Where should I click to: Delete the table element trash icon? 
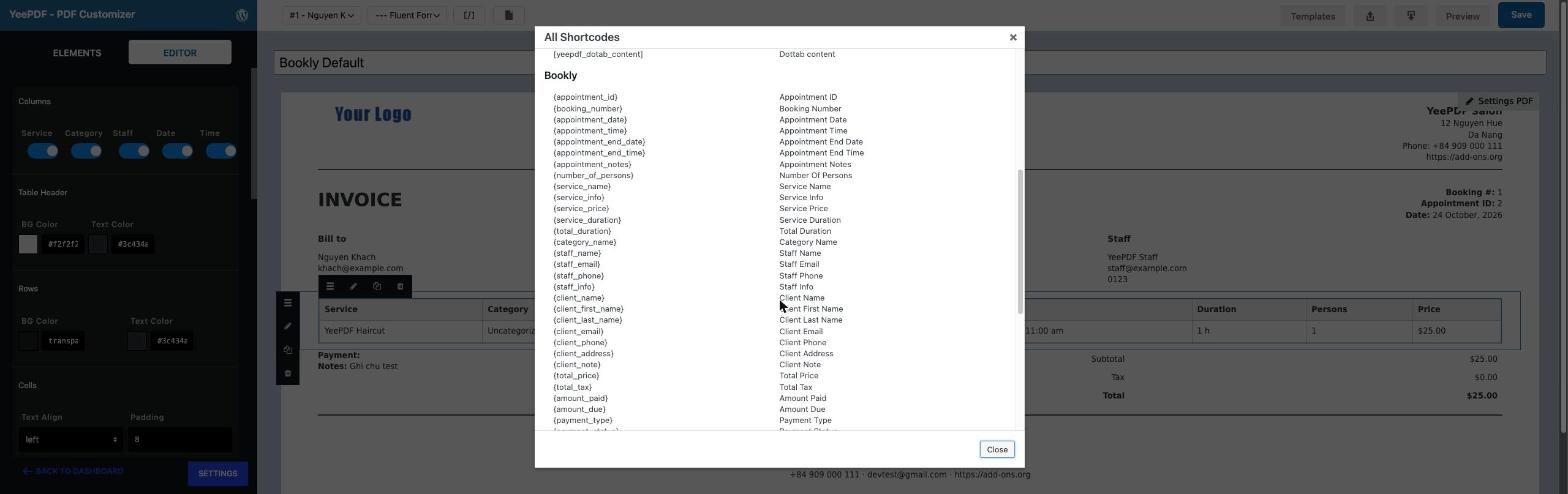click(400, 287)
